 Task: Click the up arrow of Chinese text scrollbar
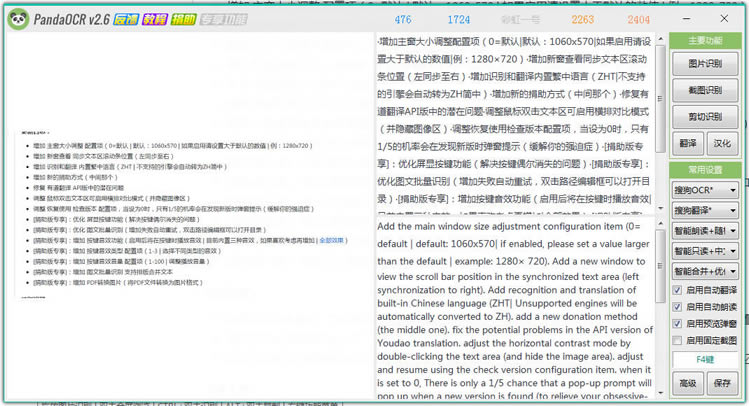pyautogui.click(x=661, y=39)
